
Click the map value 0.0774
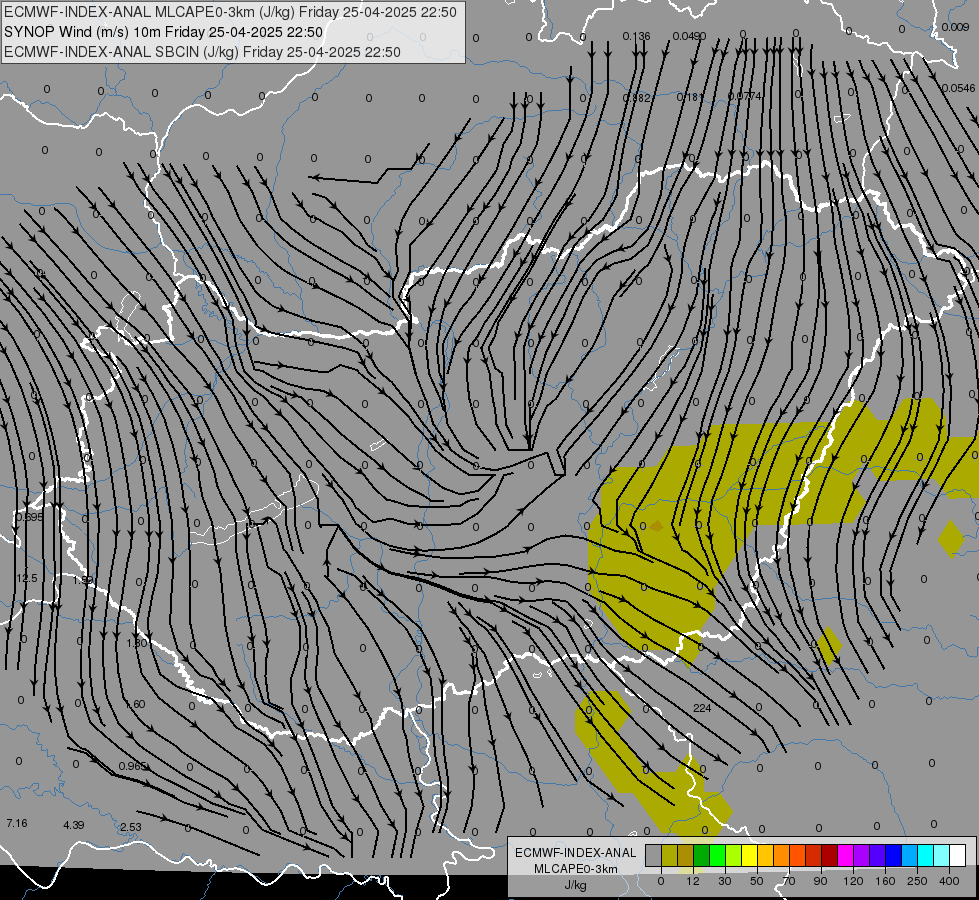[745, 96]
